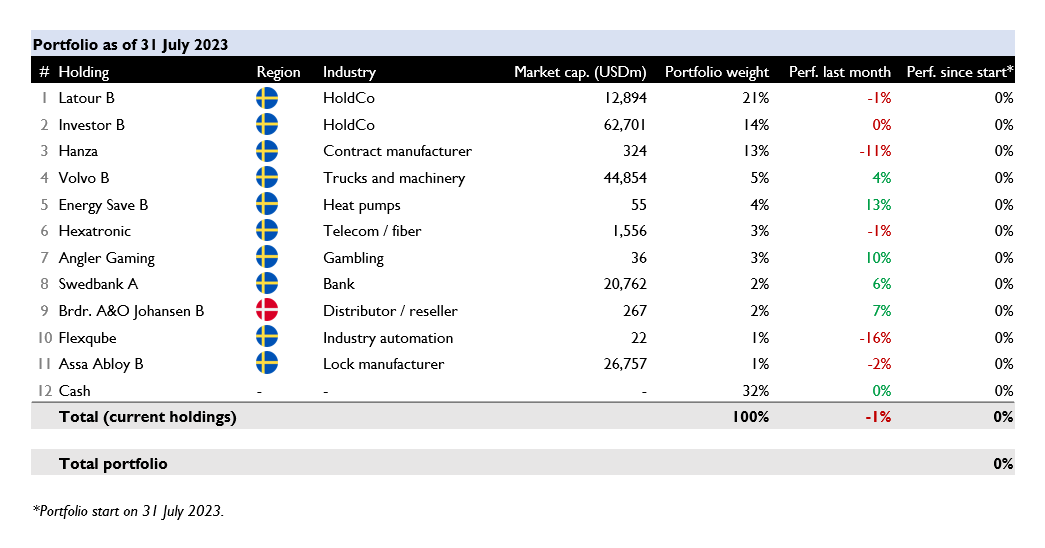Screen dimensions: 1045x548
Task: Click the Hanza holding name
Action: [x=78, y=151]
